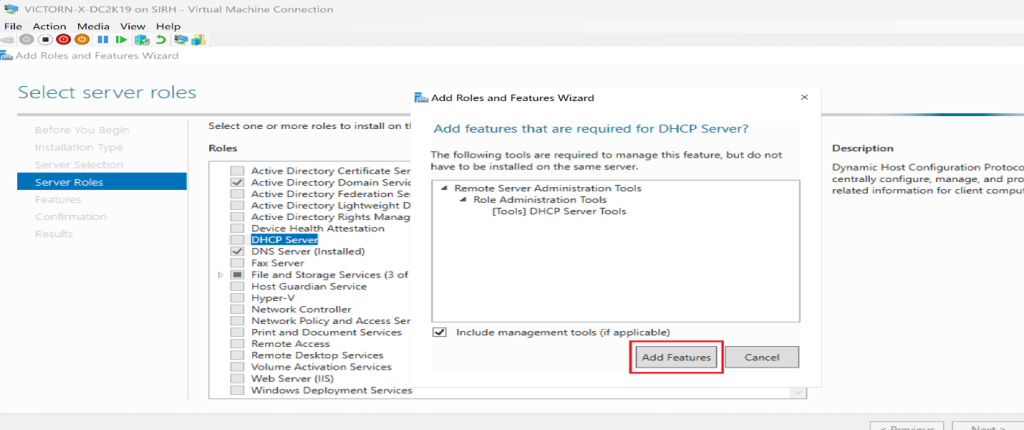Open the Action menu

[49, 26]
